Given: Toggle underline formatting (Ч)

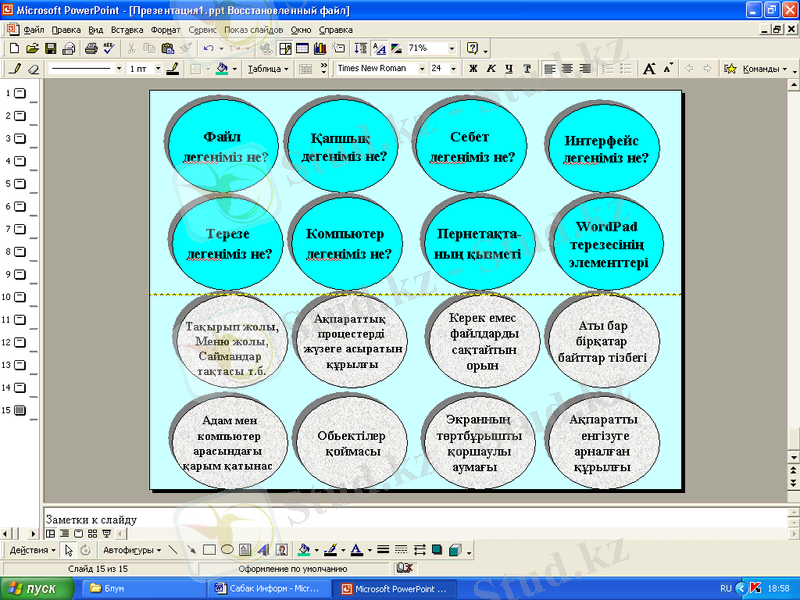Looking at the screenshot, I should [509, 69].
